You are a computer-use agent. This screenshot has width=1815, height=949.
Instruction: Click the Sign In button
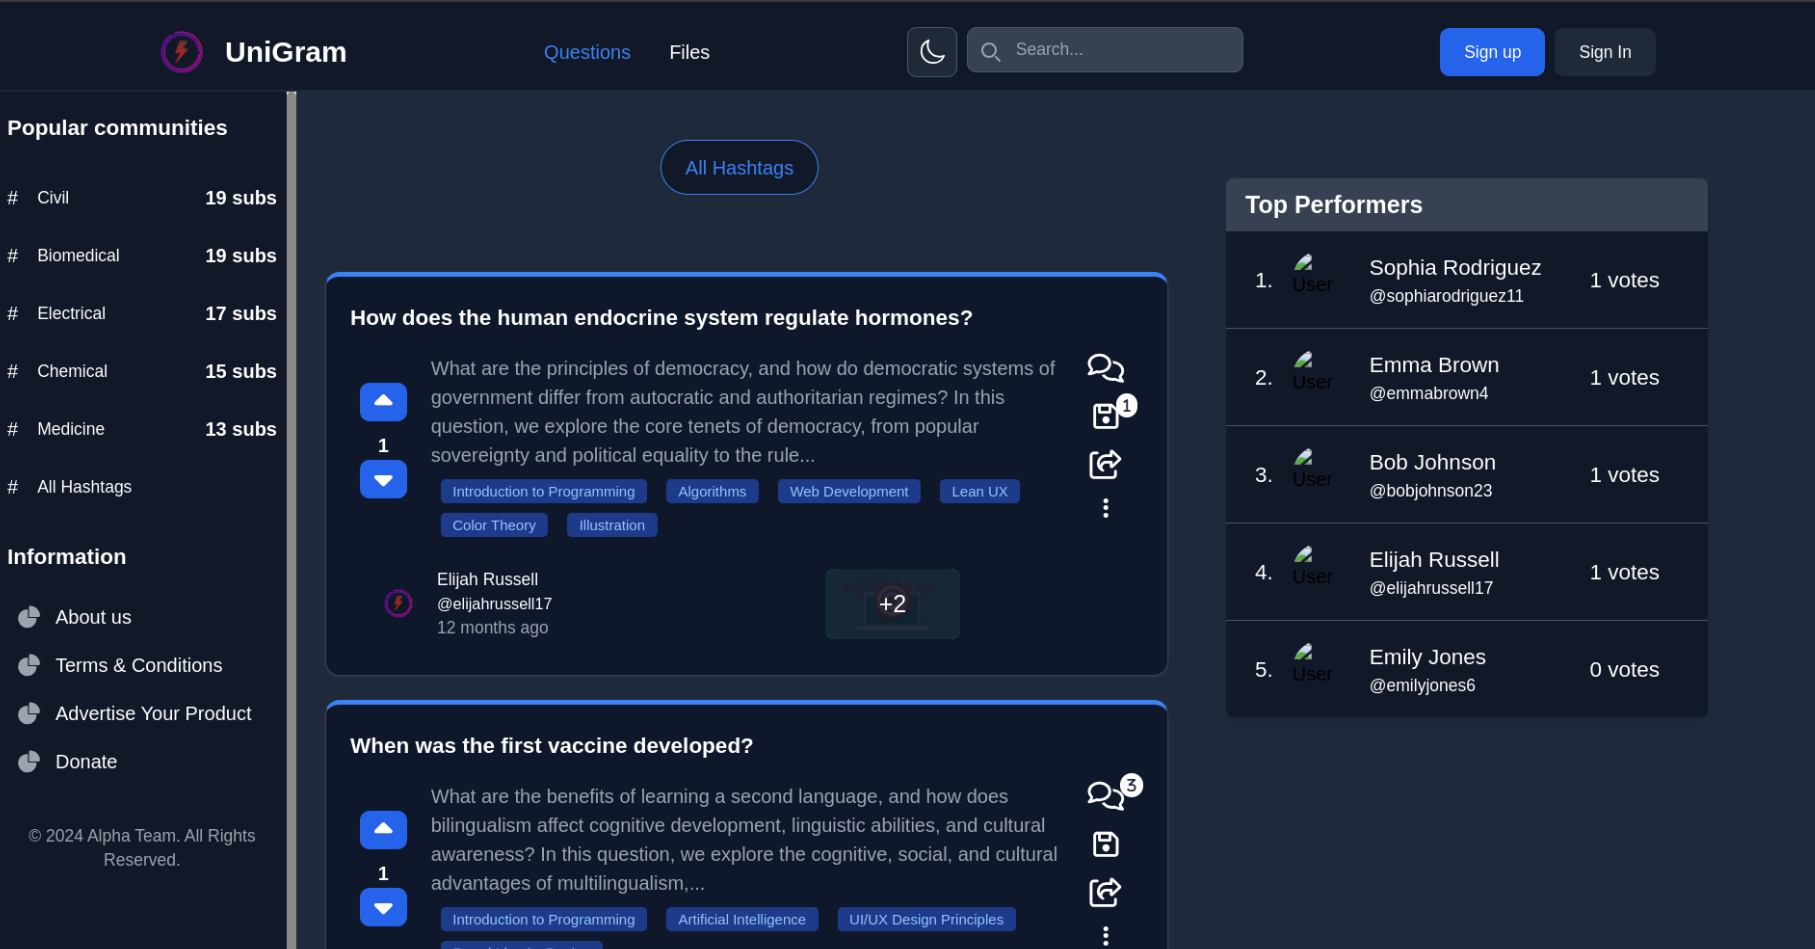(1604, 52)
